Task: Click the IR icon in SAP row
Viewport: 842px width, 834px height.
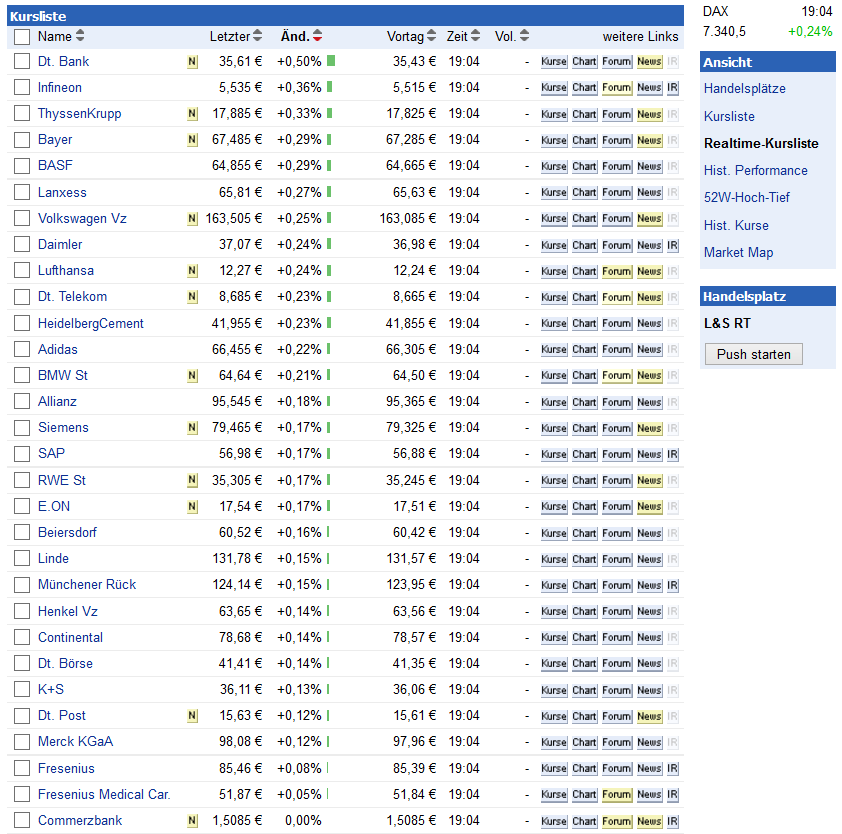Action: pos(673,454)
